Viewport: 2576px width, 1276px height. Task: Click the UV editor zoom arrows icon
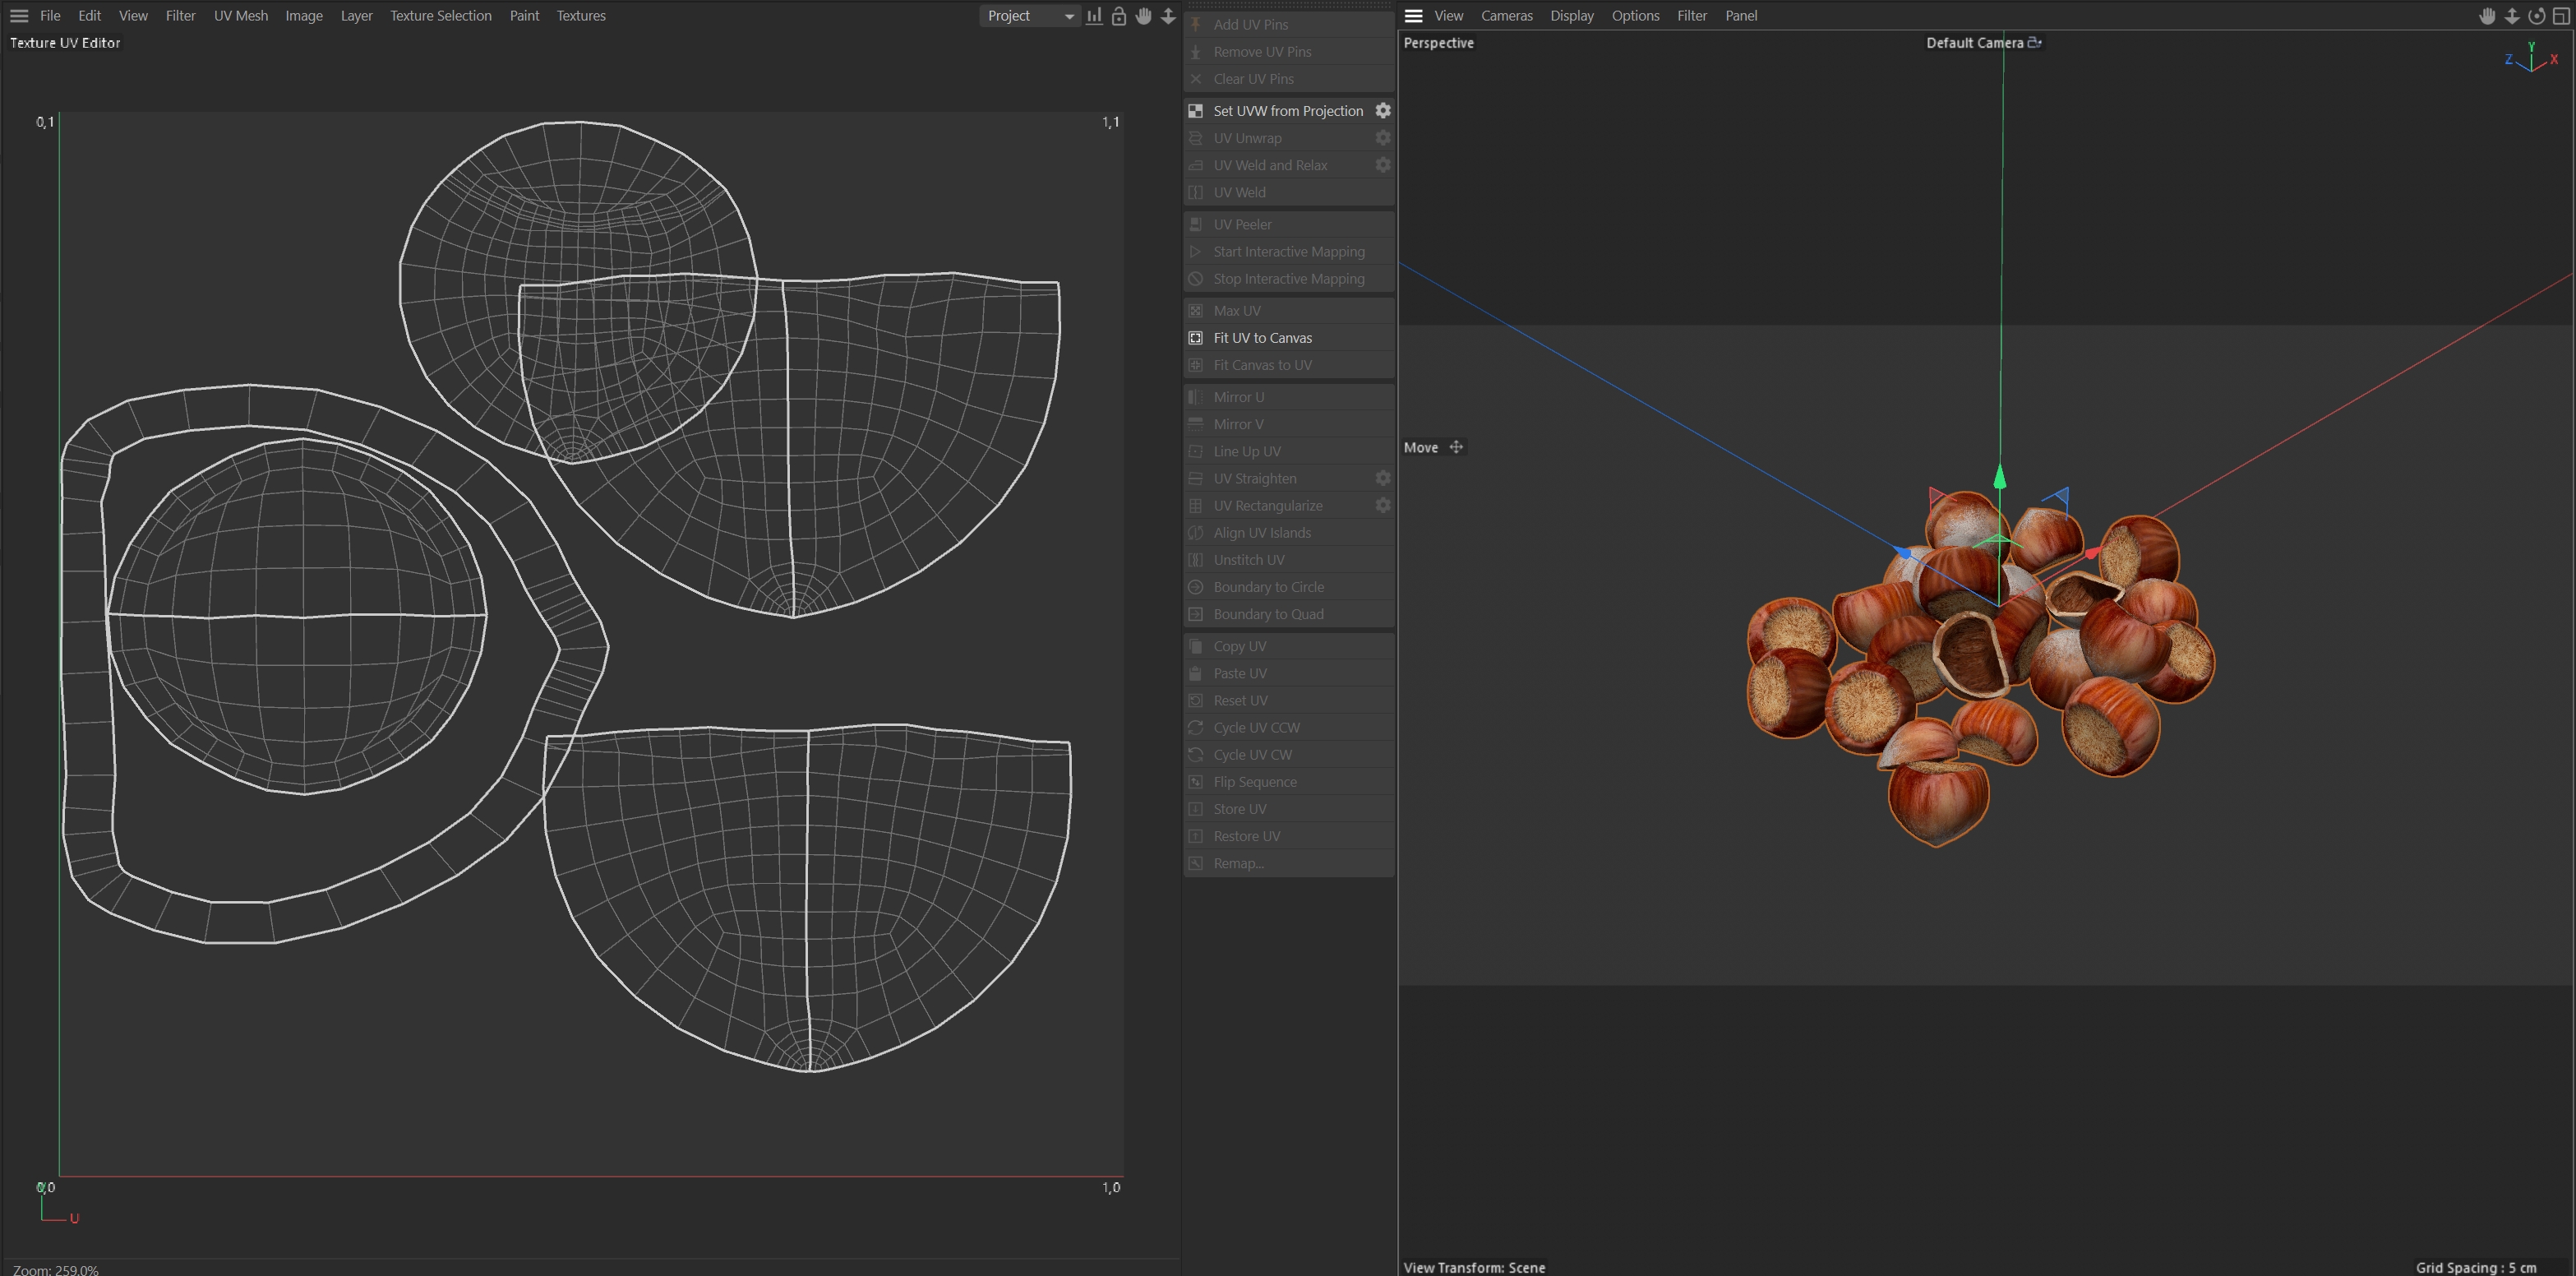point(1168,16)
